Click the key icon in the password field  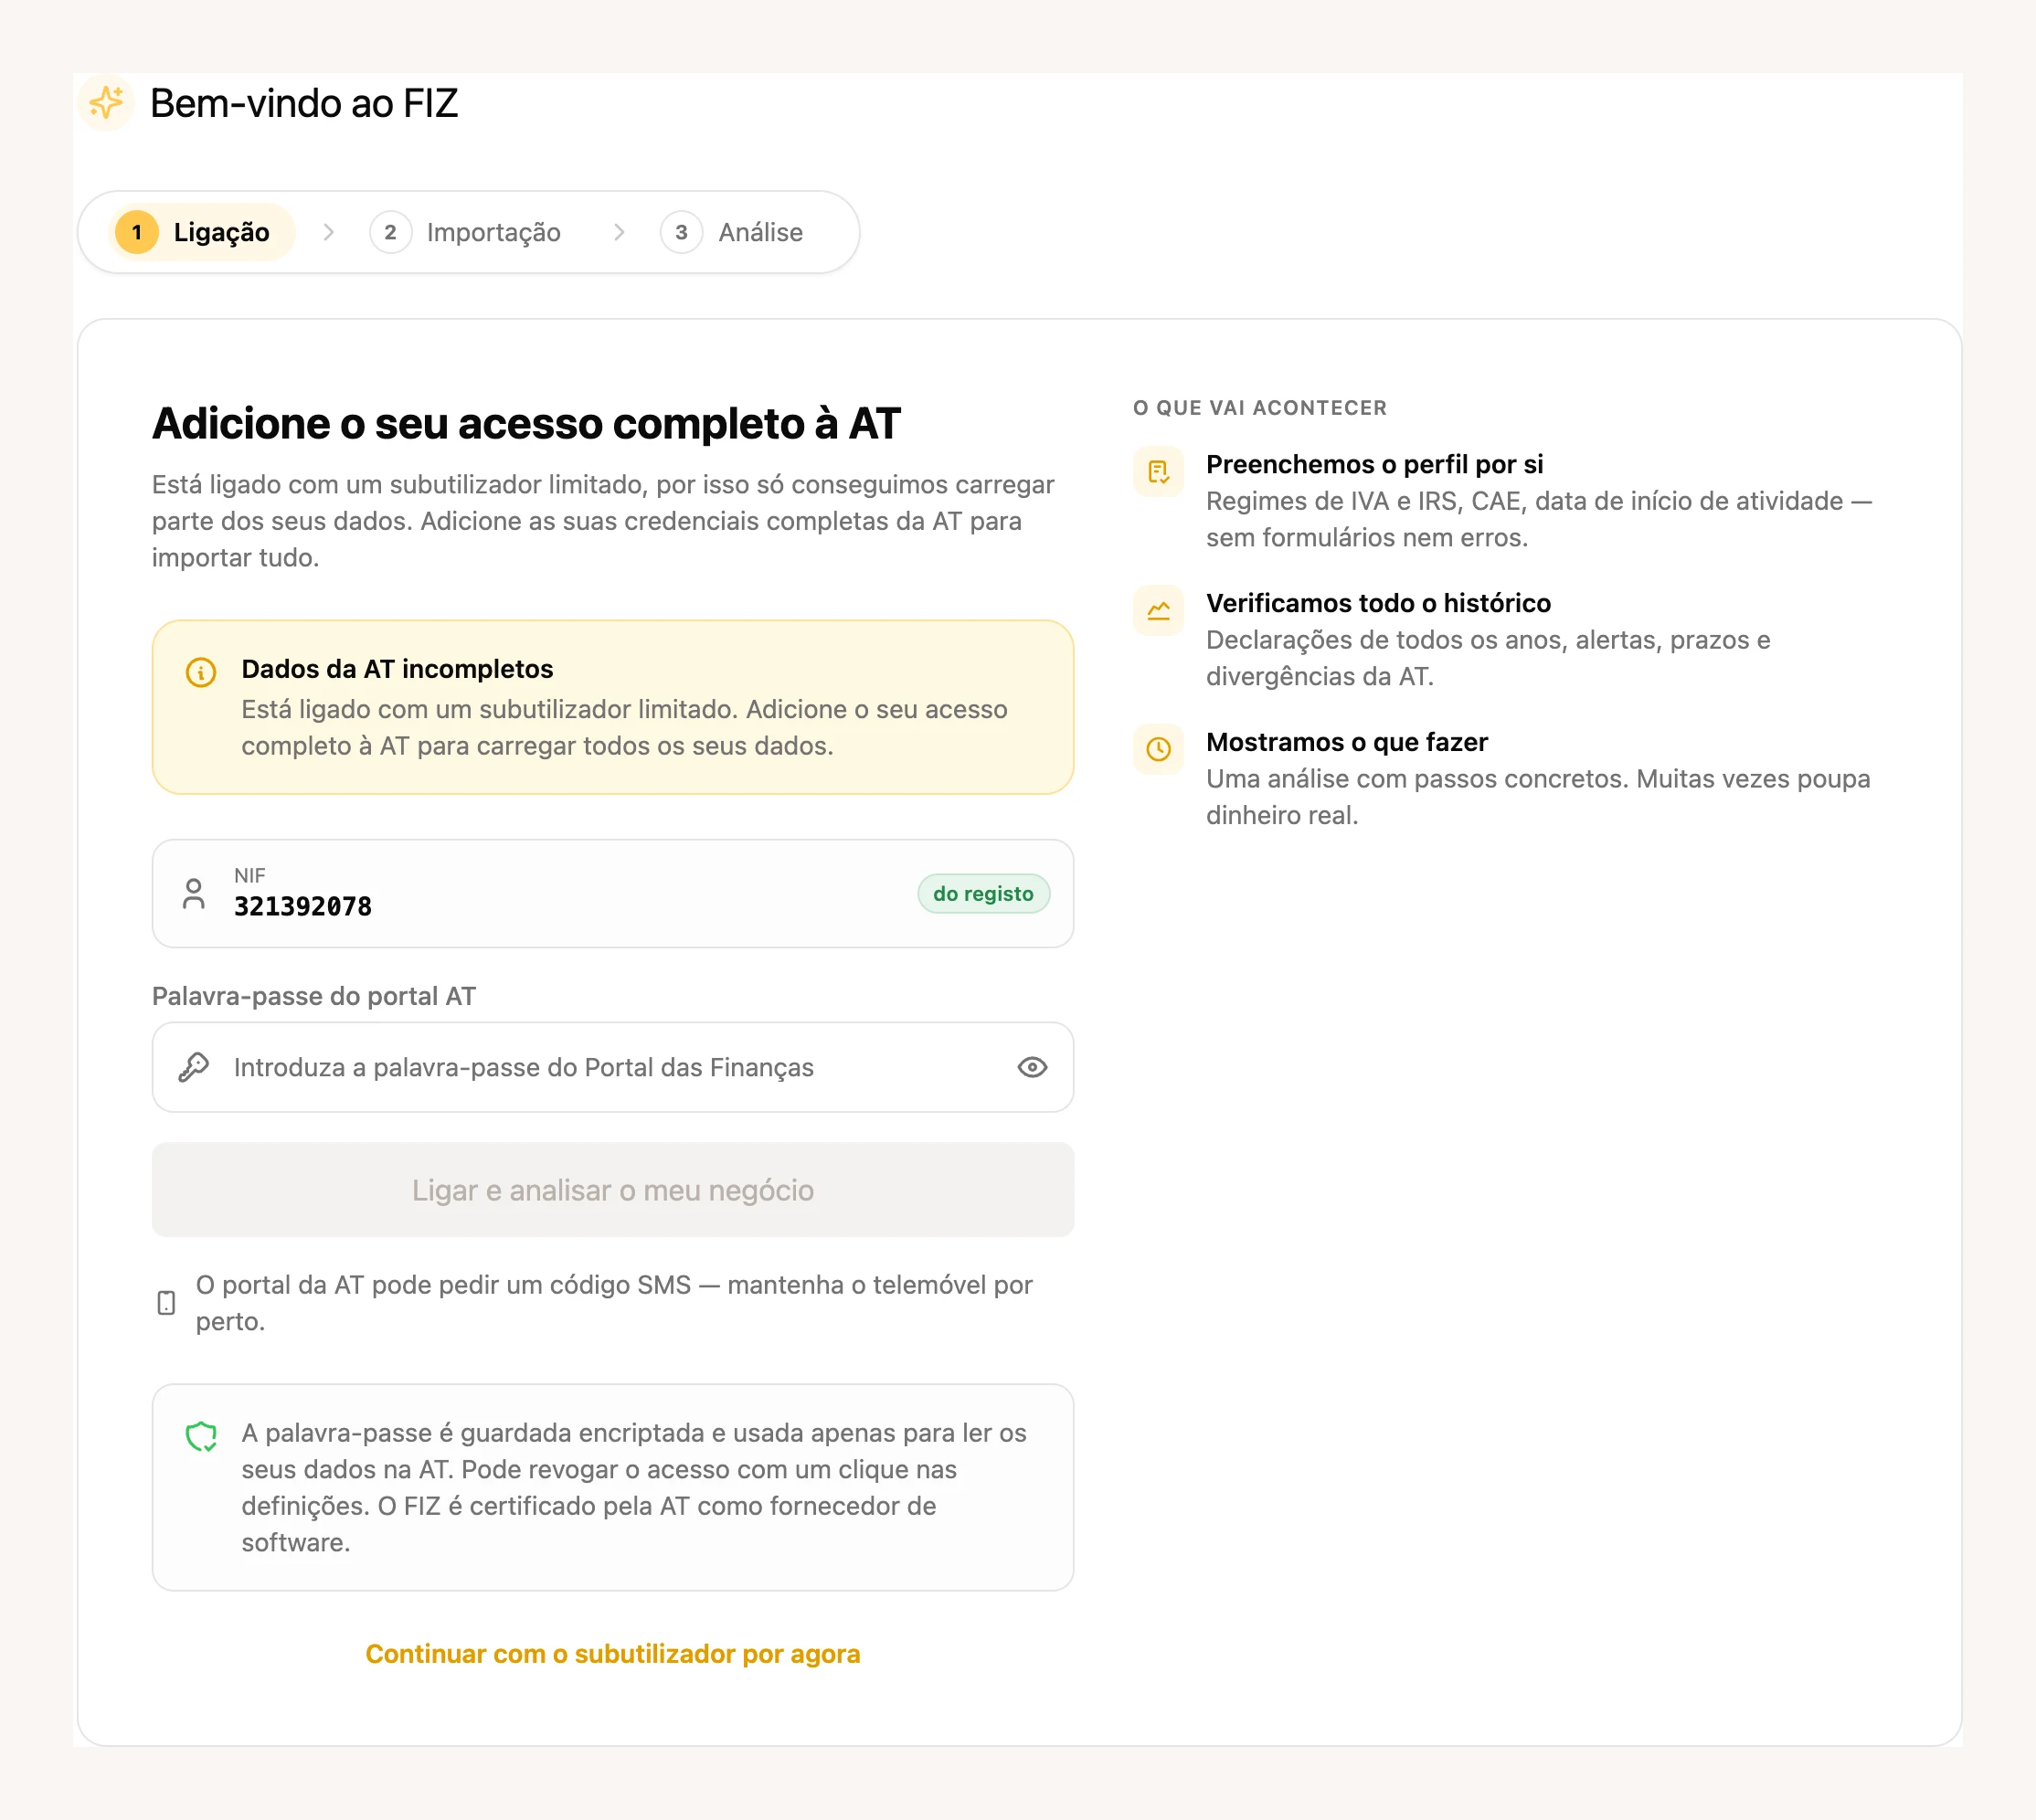[x=194, y=1067]
